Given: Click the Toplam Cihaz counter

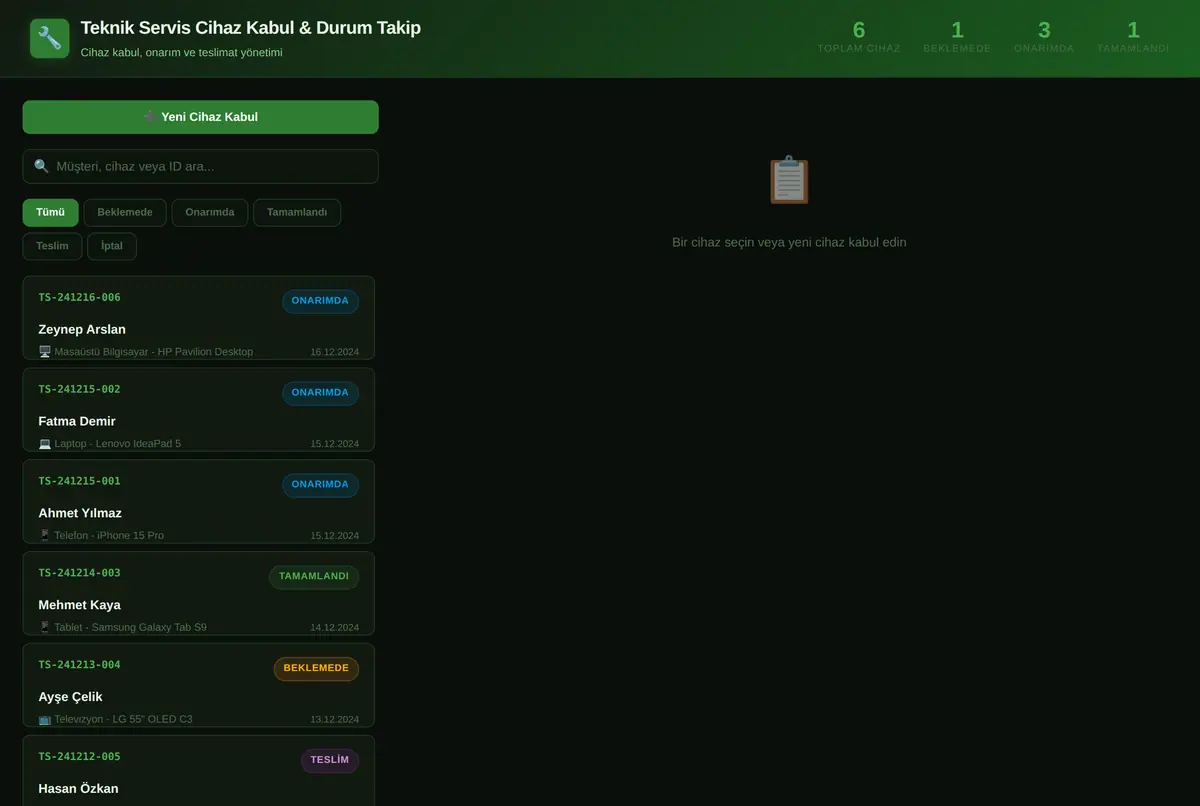Looking at the screenshot, I should pyautogui.click(x=859, y=37).
